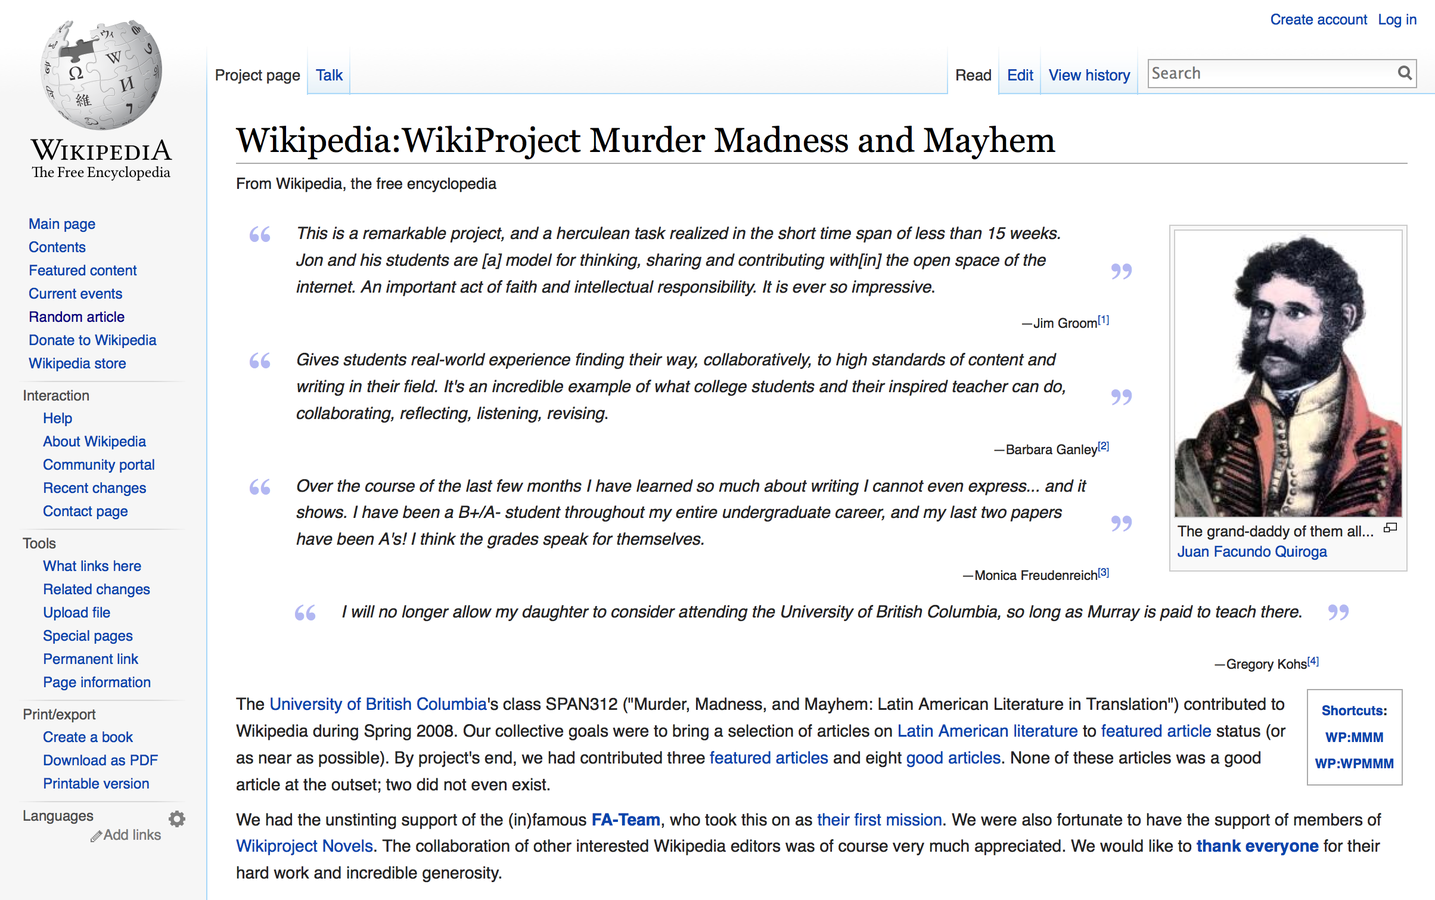Click the Log in link

(1397, 19)
